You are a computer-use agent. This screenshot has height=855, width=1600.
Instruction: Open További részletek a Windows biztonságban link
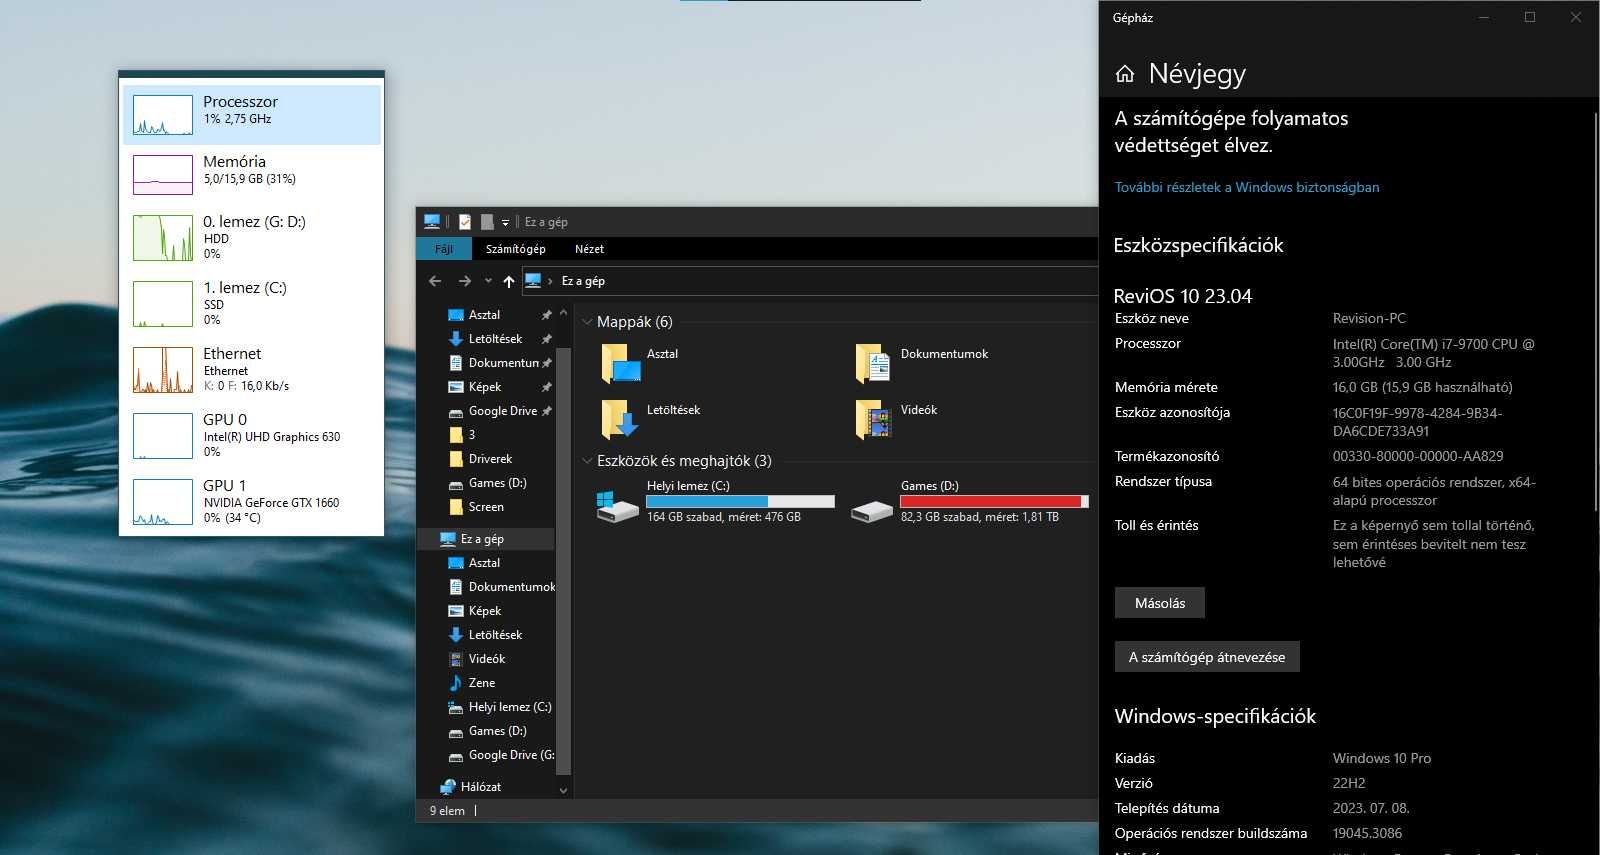pos(1247,187)
